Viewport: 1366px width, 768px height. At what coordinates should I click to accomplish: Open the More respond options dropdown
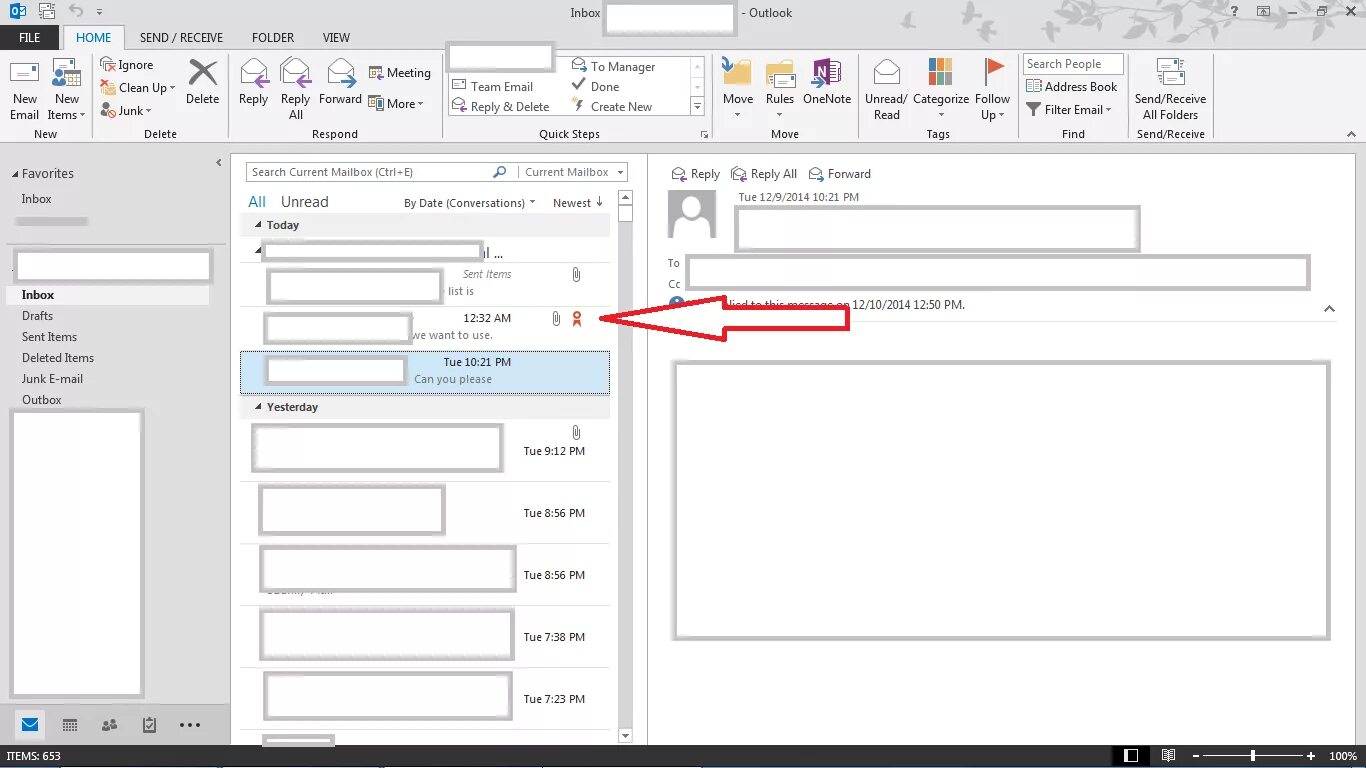[396, 103]
